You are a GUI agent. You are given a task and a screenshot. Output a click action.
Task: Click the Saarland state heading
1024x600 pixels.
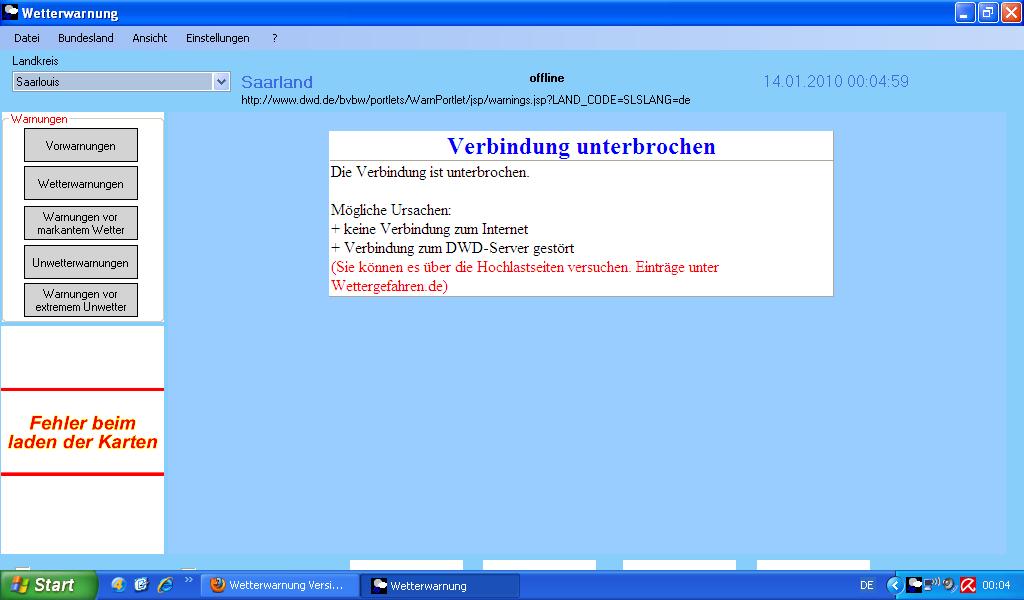click(277, 82)
